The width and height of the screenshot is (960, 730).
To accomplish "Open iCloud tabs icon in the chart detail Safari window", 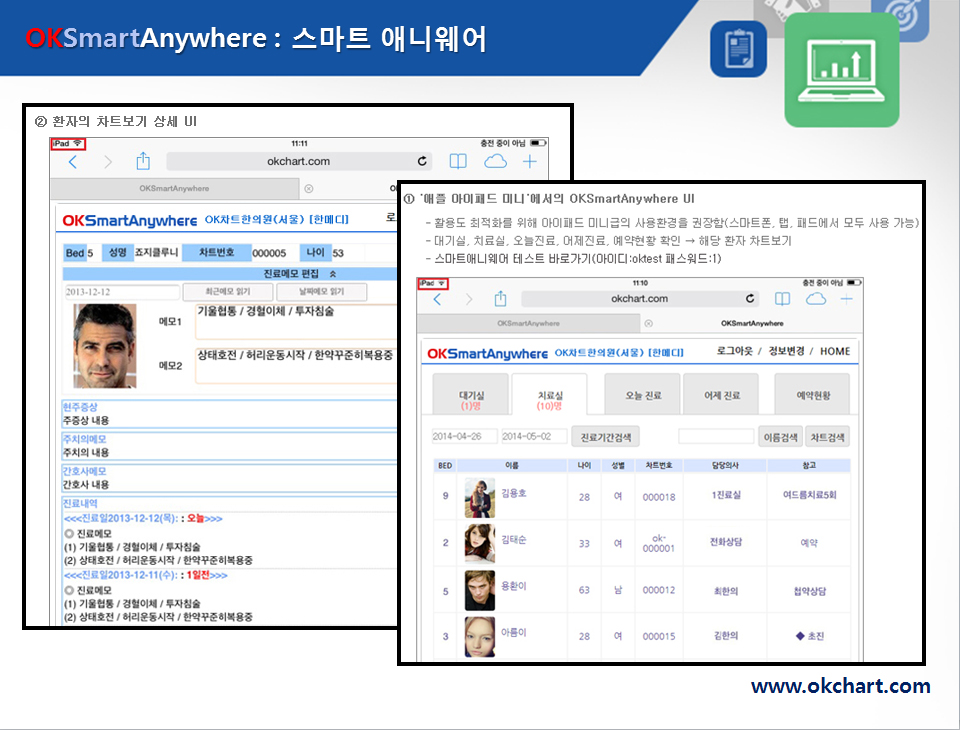I will 495,161.
